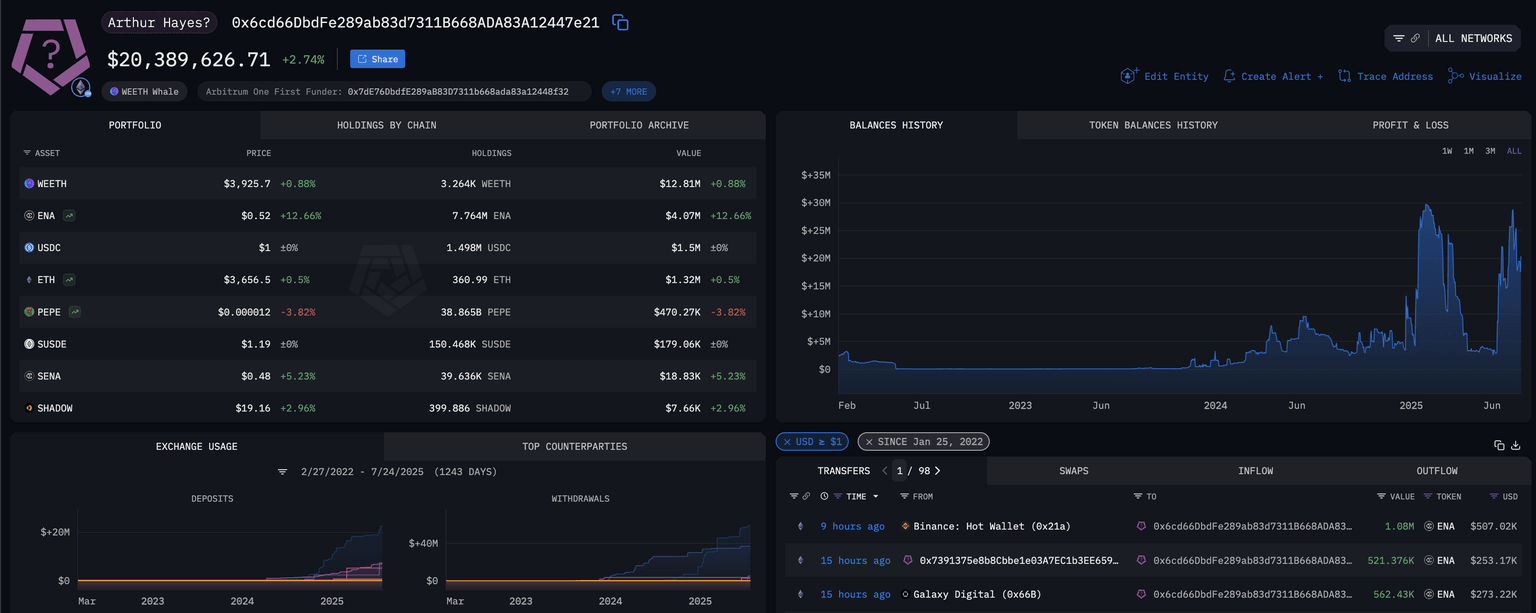Click the filter icon beside the USD column
The image size is (1536, 613).
coord(1492,496)
